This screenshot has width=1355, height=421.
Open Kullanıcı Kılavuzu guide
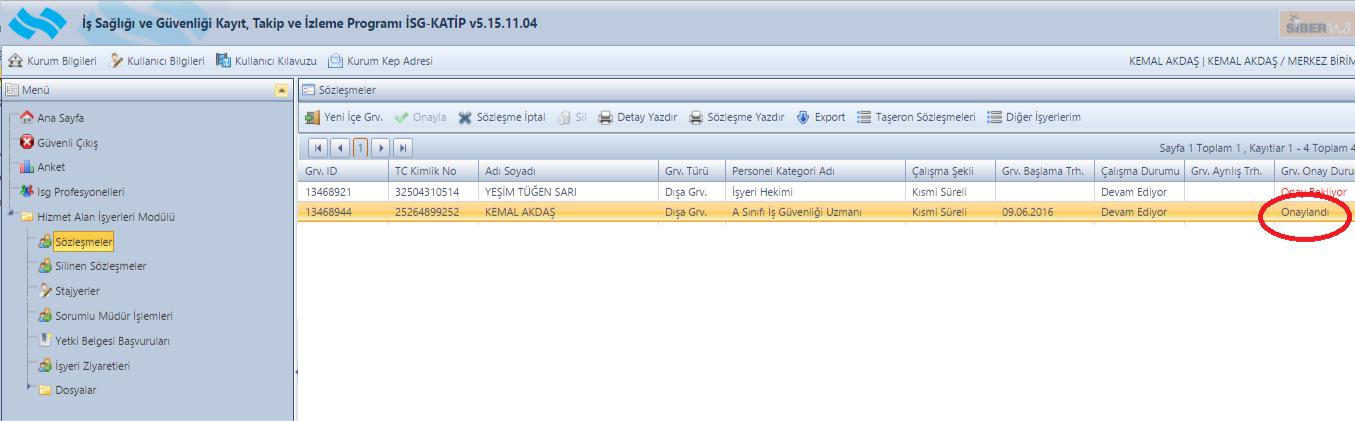(x=266, y=61)
